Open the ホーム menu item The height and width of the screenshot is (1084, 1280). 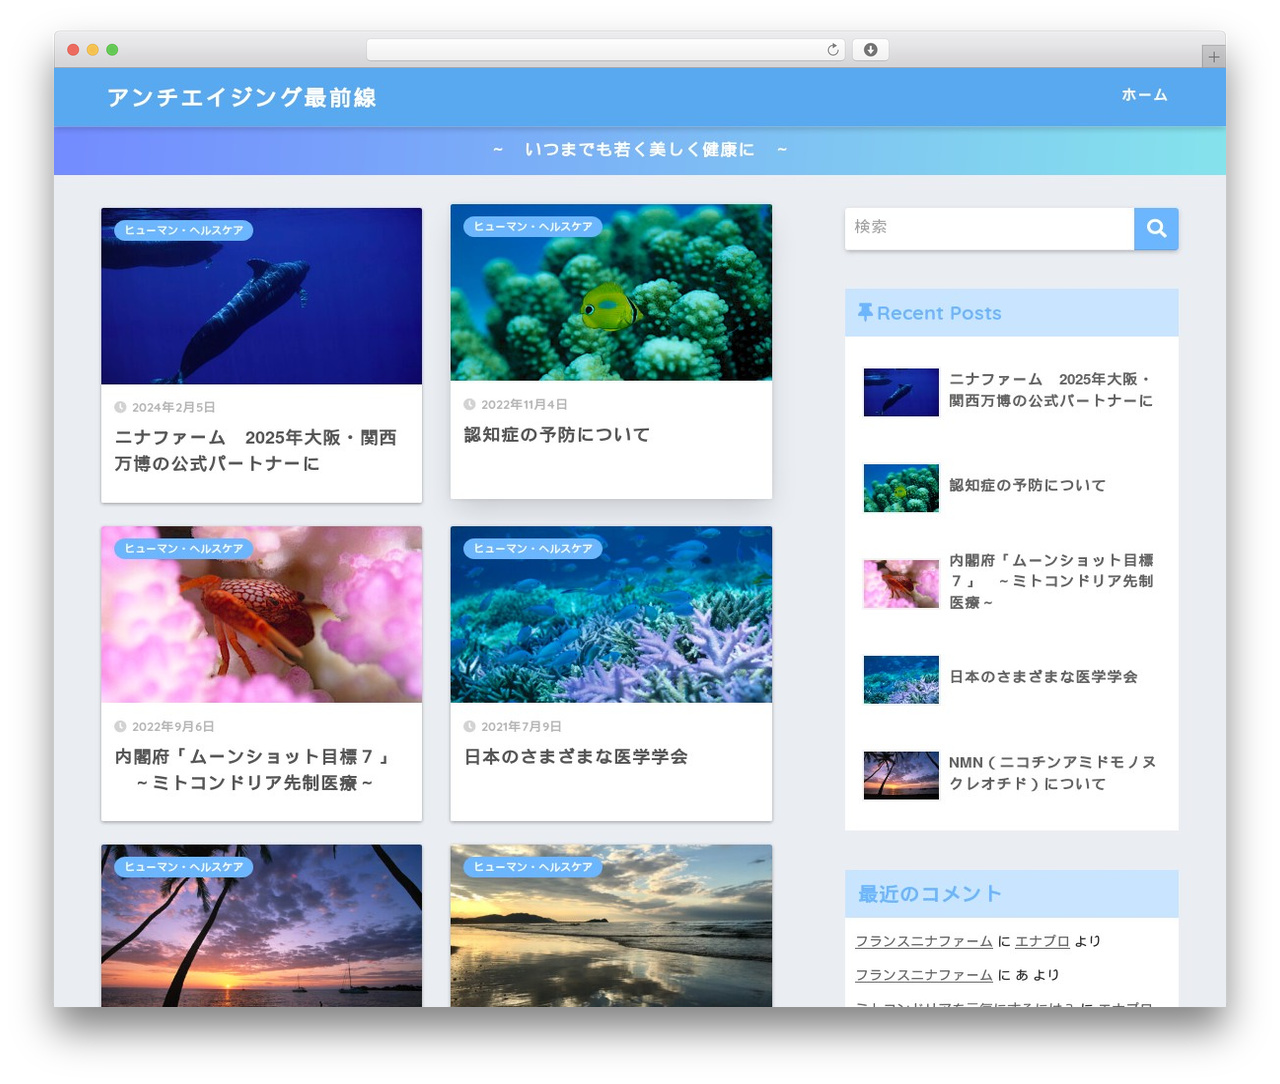pyautogui.click(x=1144, y=95)
